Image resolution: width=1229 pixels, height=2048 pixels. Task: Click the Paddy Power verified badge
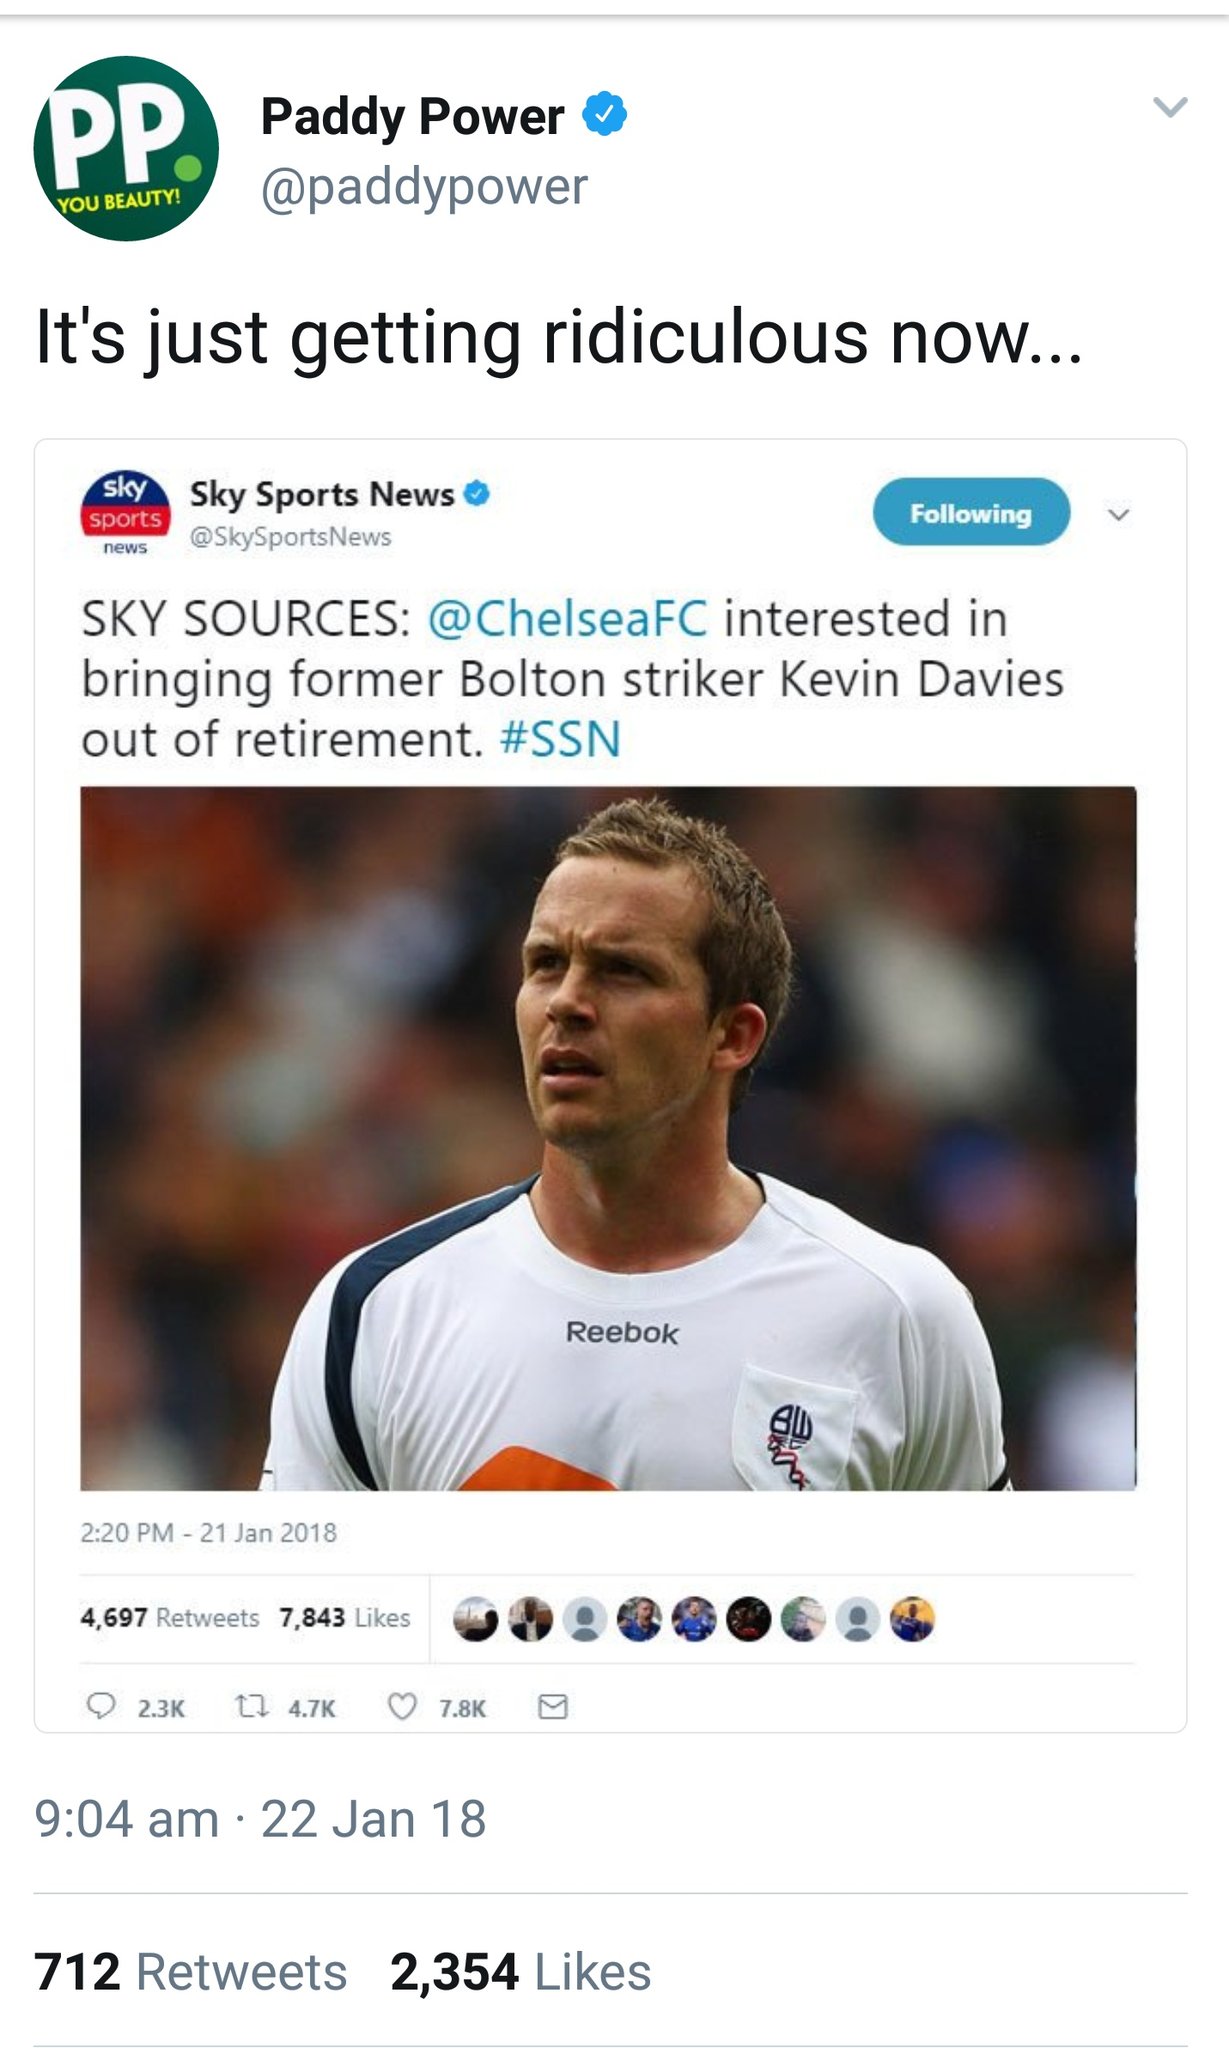604,113
